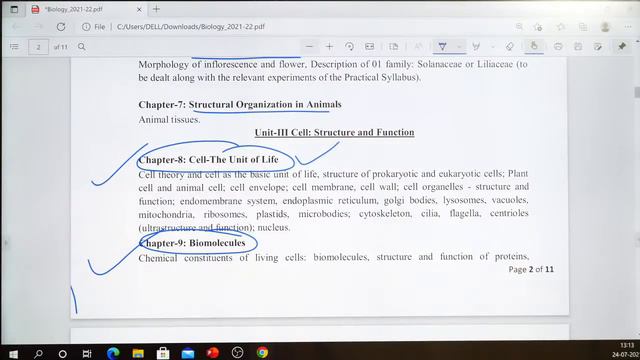Start the Read aloud feature
Image resolution: width=640 pixels, height=360 pixels.
[x=418, y=47]
